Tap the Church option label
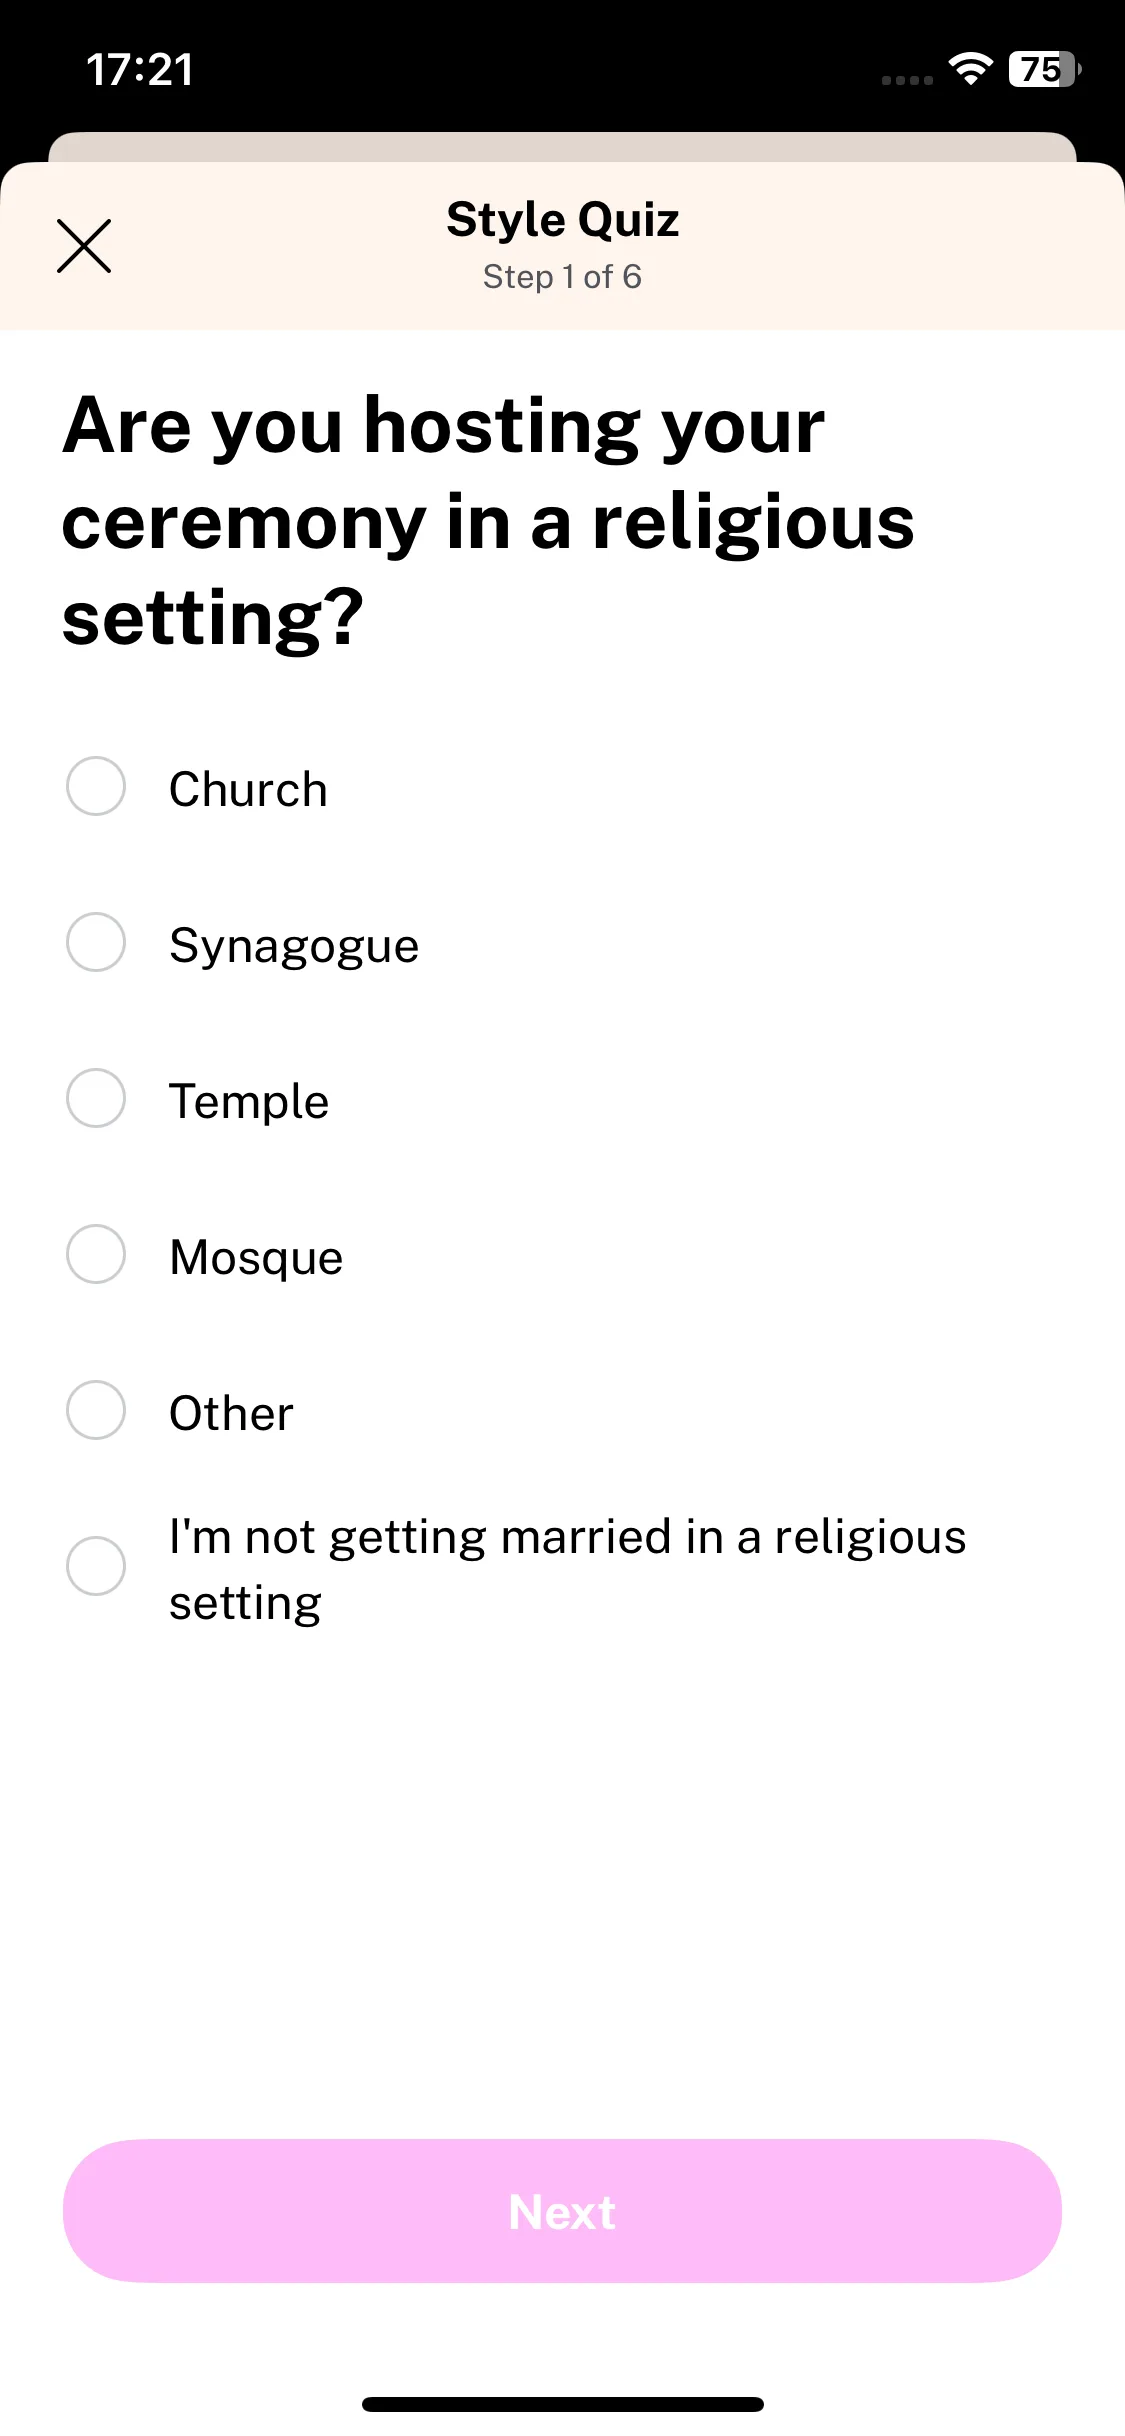 (248, 789)
